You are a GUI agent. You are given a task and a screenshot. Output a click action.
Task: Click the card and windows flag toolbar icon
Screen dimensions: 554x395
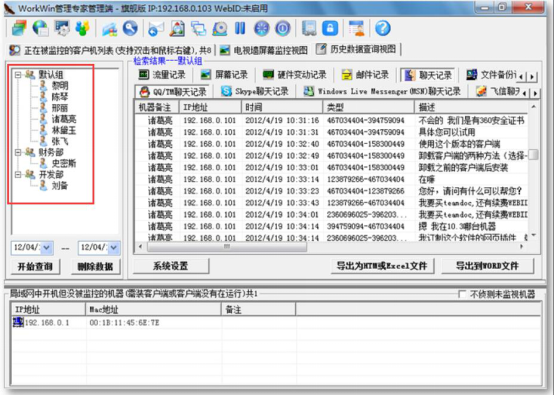coord(110,28)
